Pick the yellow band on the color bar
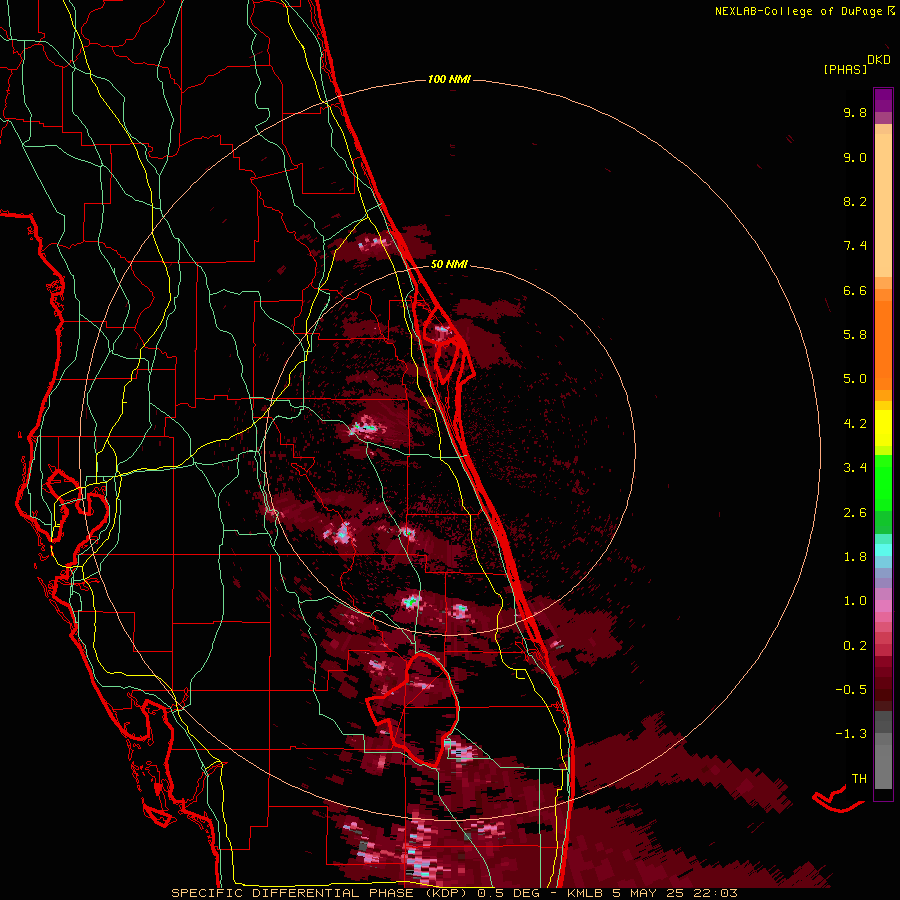Viewport: 900px width, 900px height. coord(883,428)
